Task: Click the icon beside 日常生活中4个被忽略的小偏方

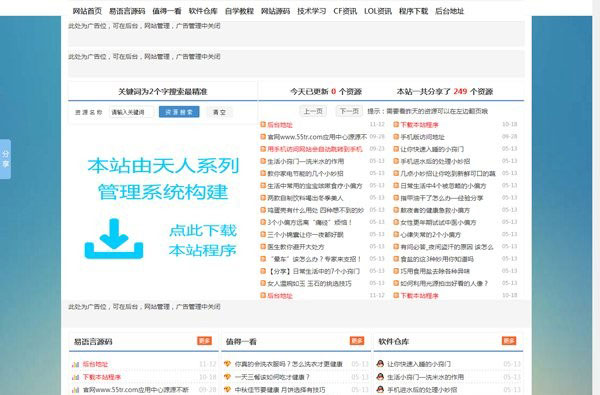Action: coord(396,186)
